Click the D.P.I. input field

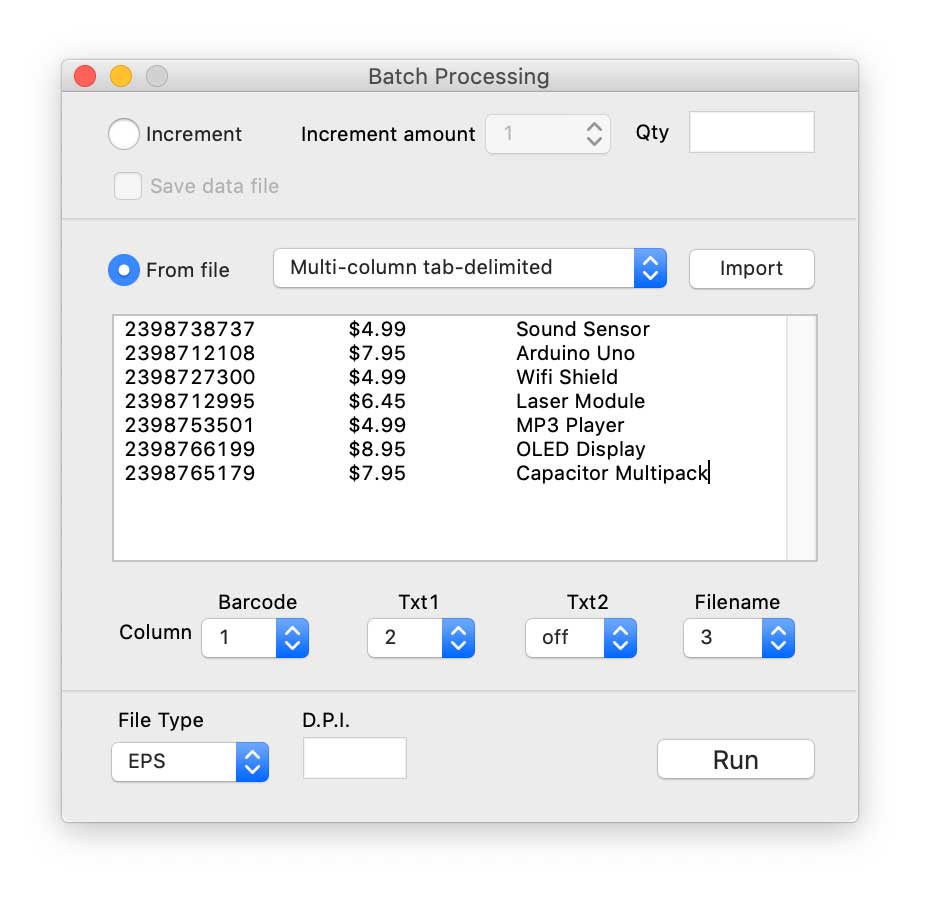coord(355,759)
